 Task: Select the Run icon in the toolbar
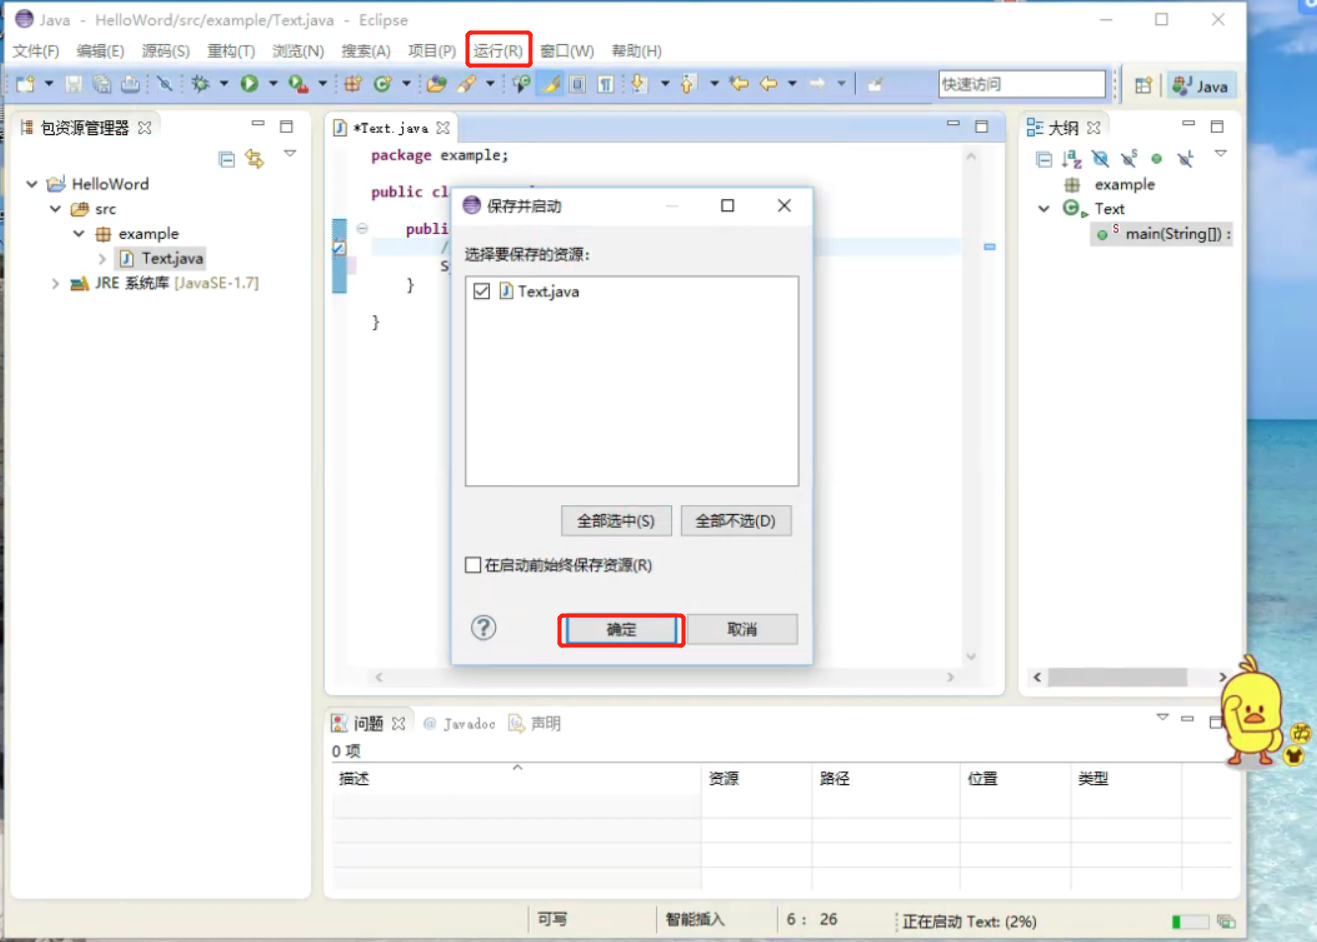[248, 84]
